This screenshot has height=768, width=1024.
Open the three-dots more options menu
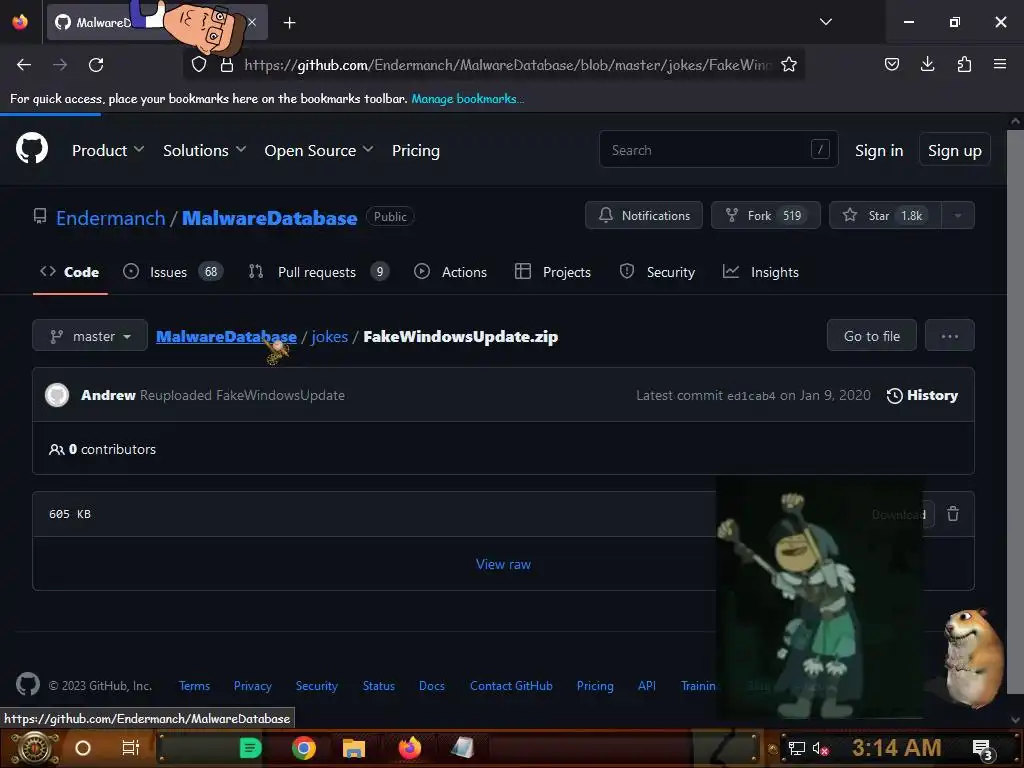point(950,336)
